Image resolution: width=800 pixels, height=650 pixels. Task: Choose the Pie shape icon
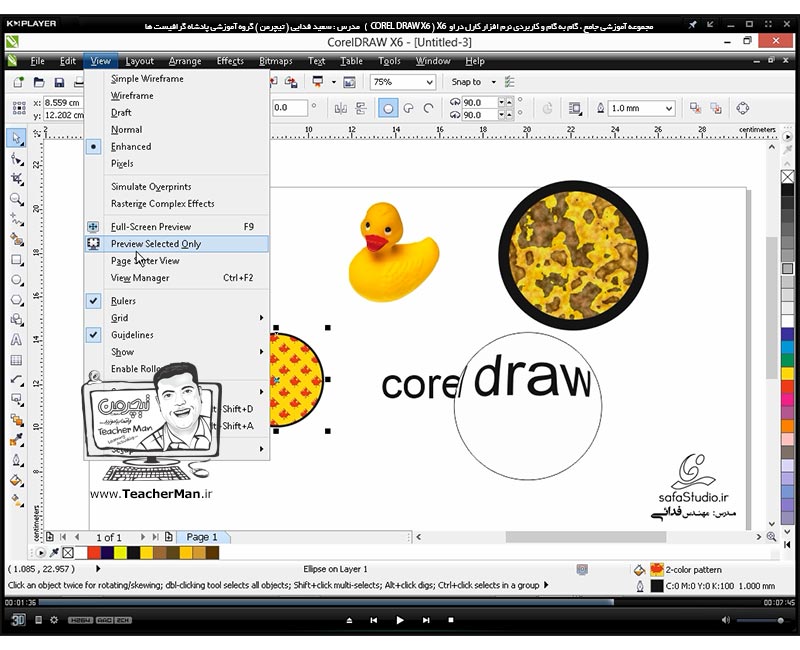click(x=408, y=108)
